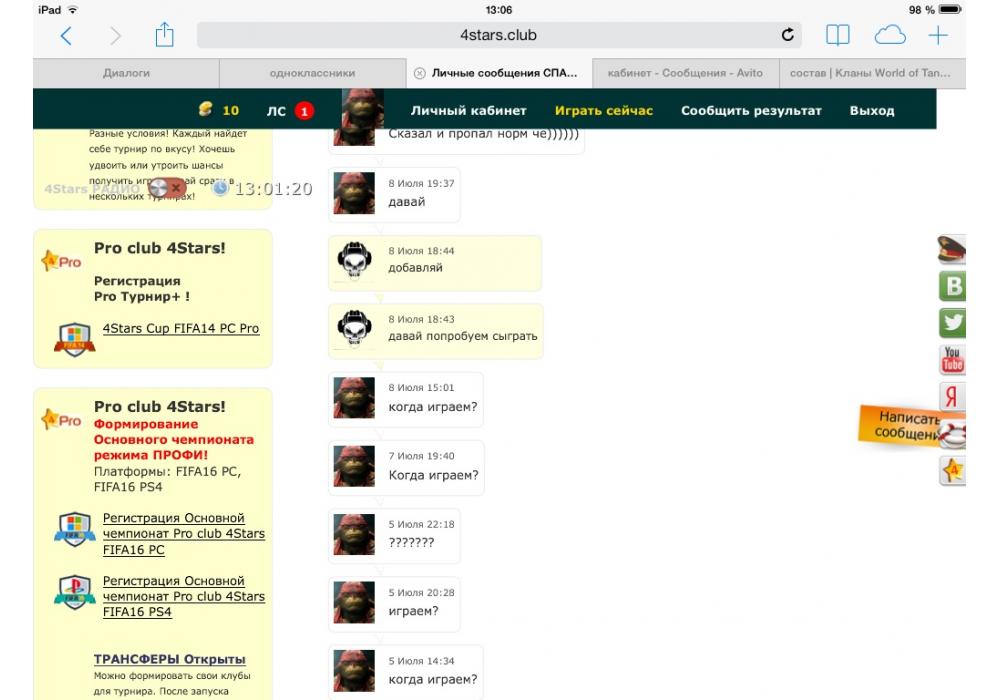Click the VK icon in right sidebar
The height and width of the screenshot is (700, 1000).
coord(952,286)
